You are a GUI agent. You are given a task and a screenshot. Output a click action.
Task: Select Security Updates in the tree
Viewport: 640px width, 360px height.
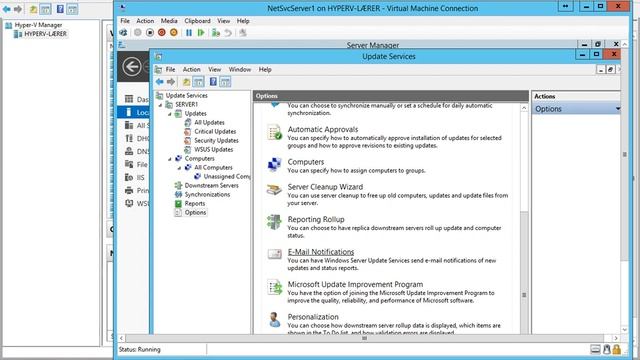tap(216, 140)
